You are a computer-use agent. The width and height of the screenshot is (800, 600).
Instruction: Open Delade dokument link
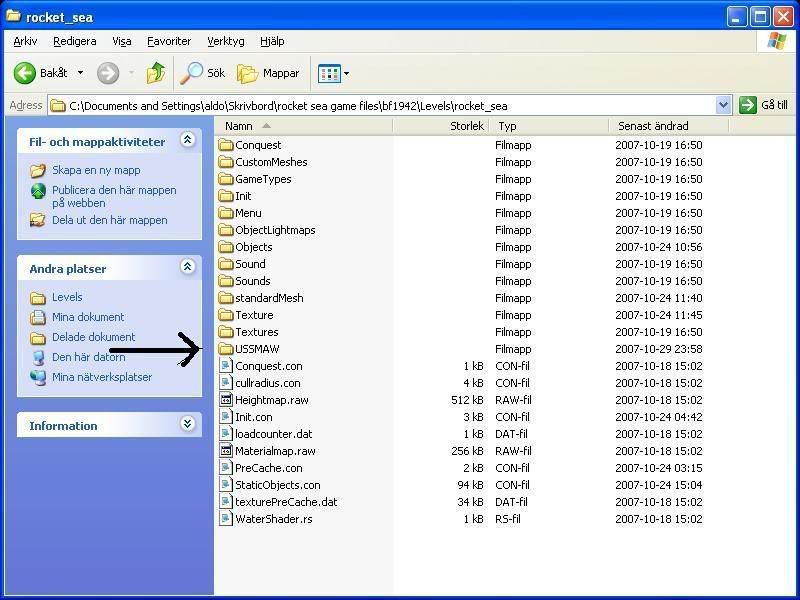click(x=93, y=337)
